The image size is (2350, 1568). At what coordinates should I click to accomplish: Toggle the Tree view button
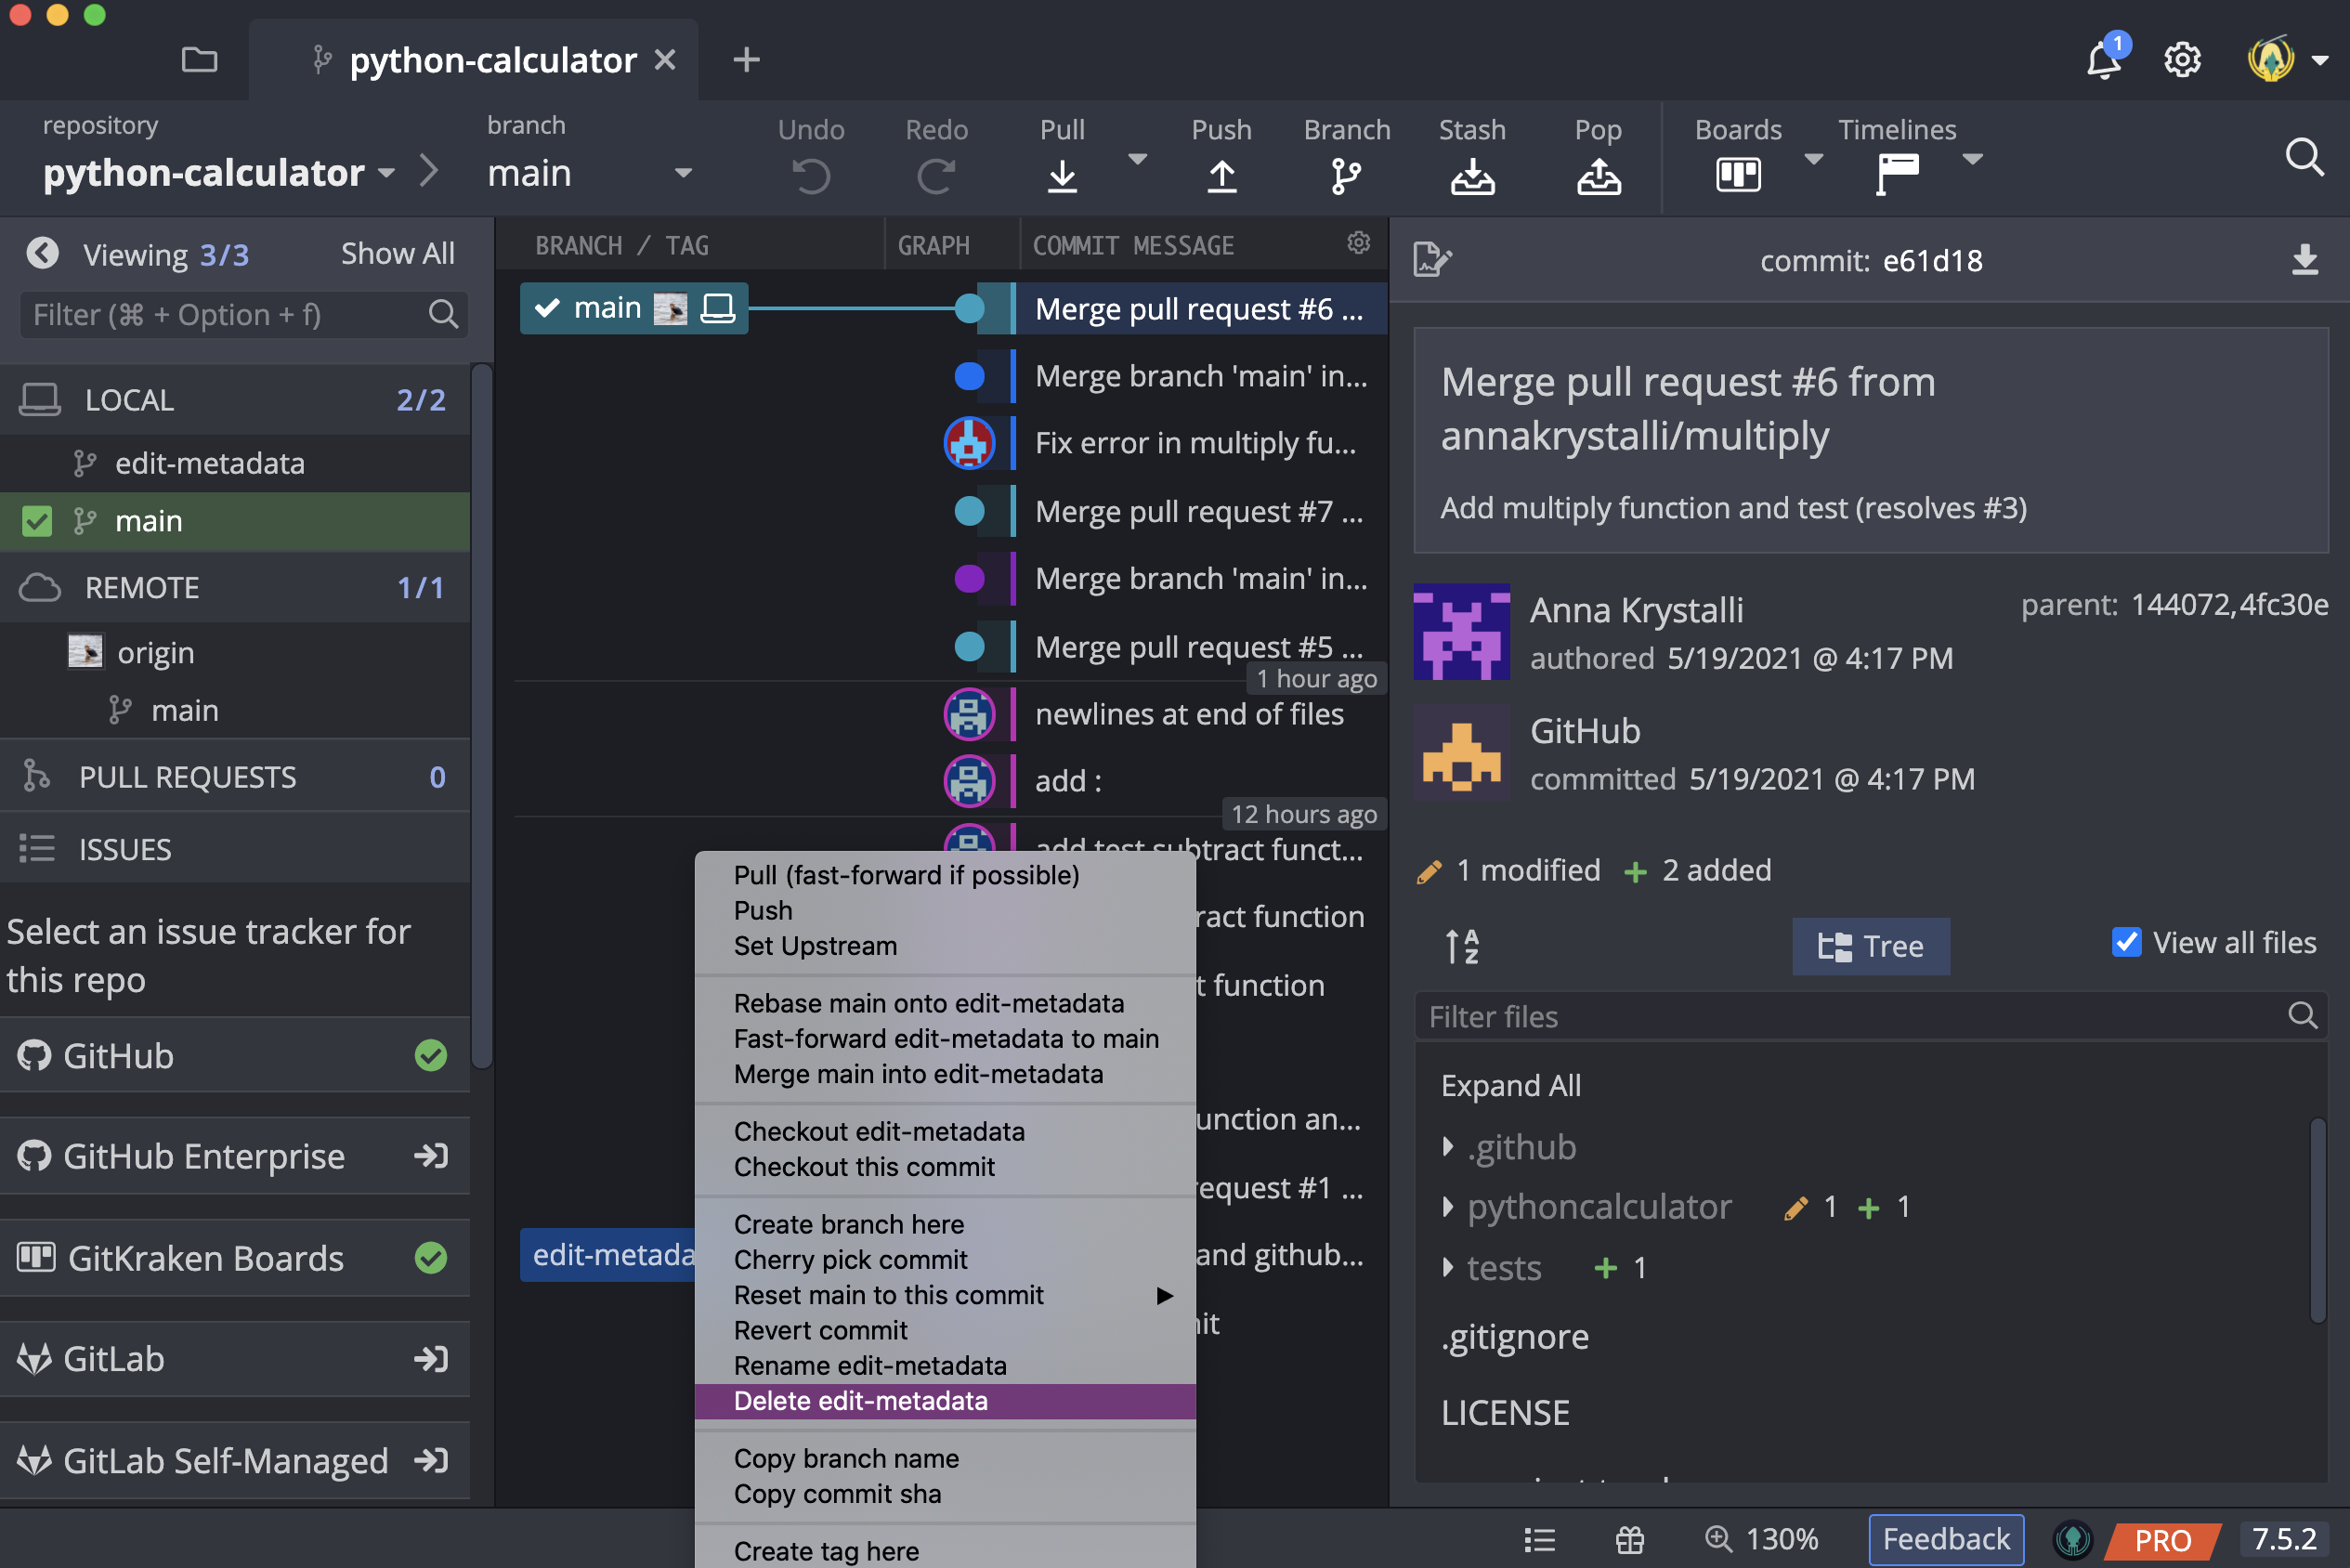[1870, 946]
